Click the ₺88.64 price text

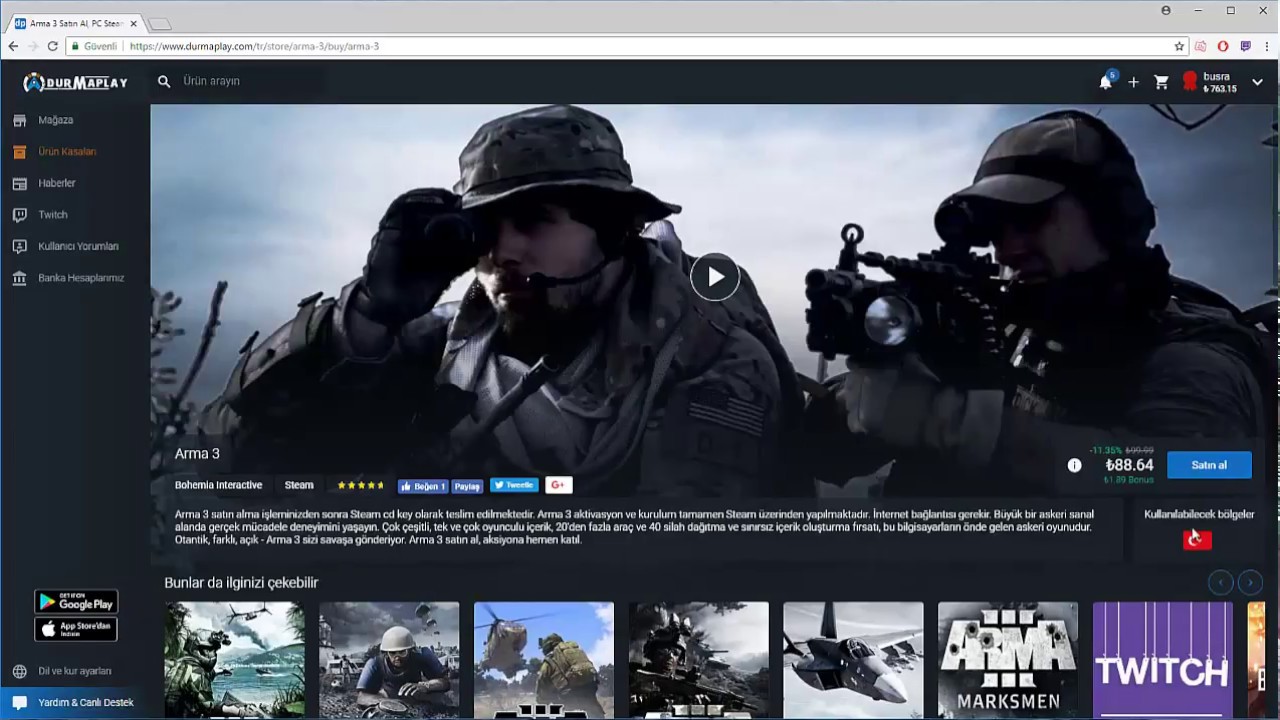click(x=1129, y=465)
